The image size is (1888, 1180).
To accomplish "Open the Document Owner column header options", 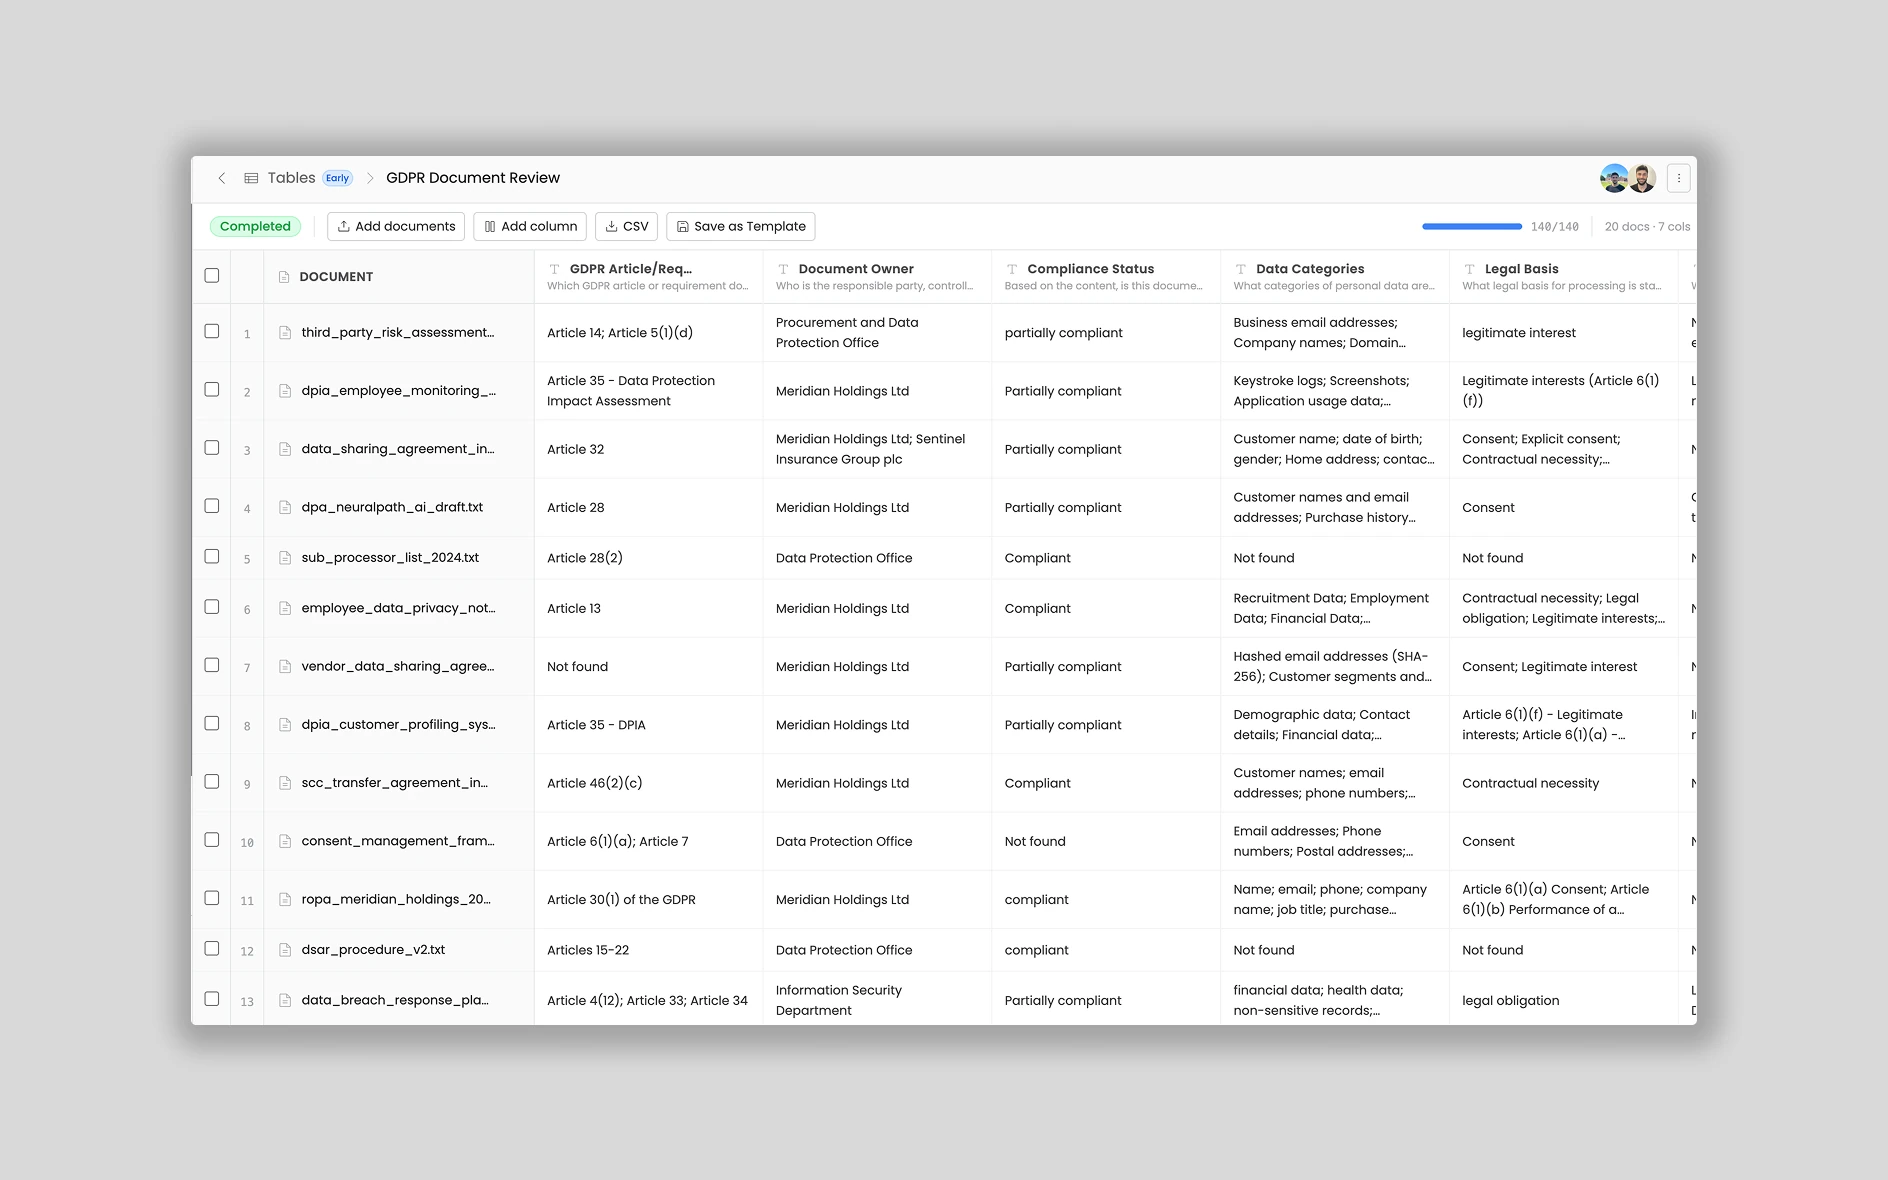I will click(x=855, y=269).
